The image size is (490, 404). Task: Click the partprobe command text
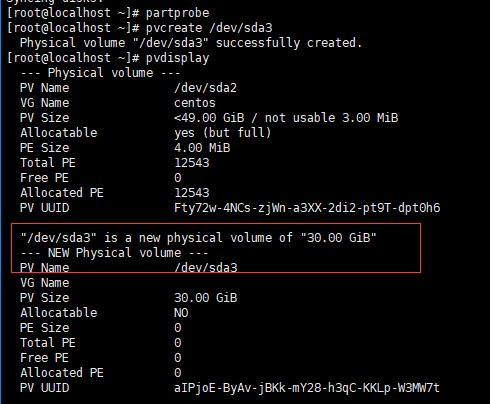177,13
